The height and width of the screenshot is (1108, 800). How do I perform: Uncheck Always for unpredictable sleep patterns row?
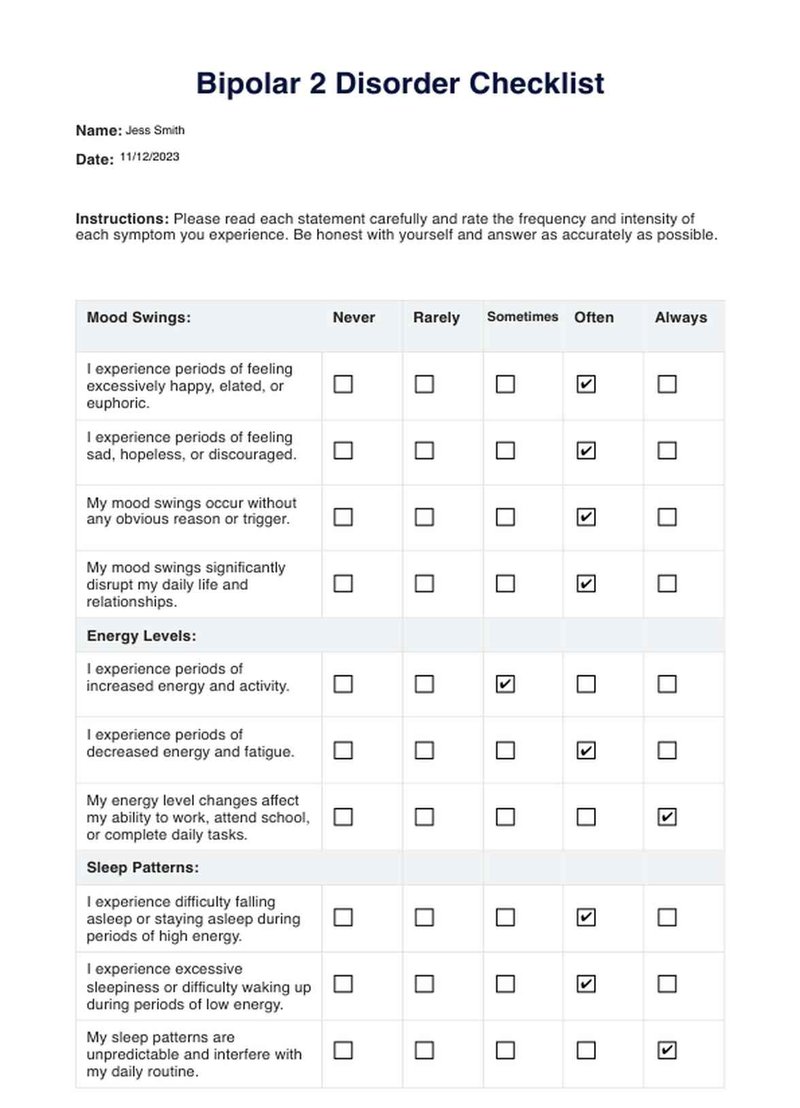pos(667,1049)
